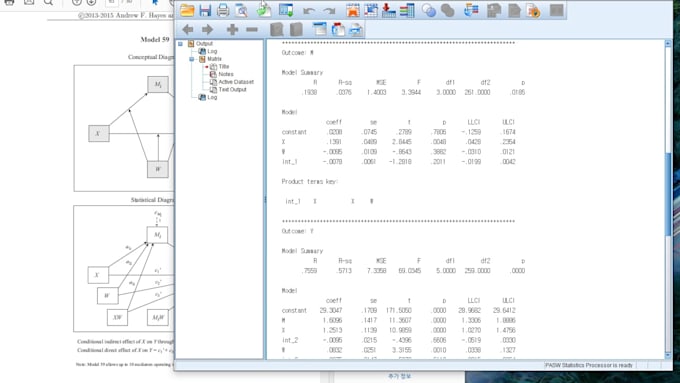The width and height of the screenshot is (680, 383).
Task: Click the first gray book Show icon
Action: (277, 29)
